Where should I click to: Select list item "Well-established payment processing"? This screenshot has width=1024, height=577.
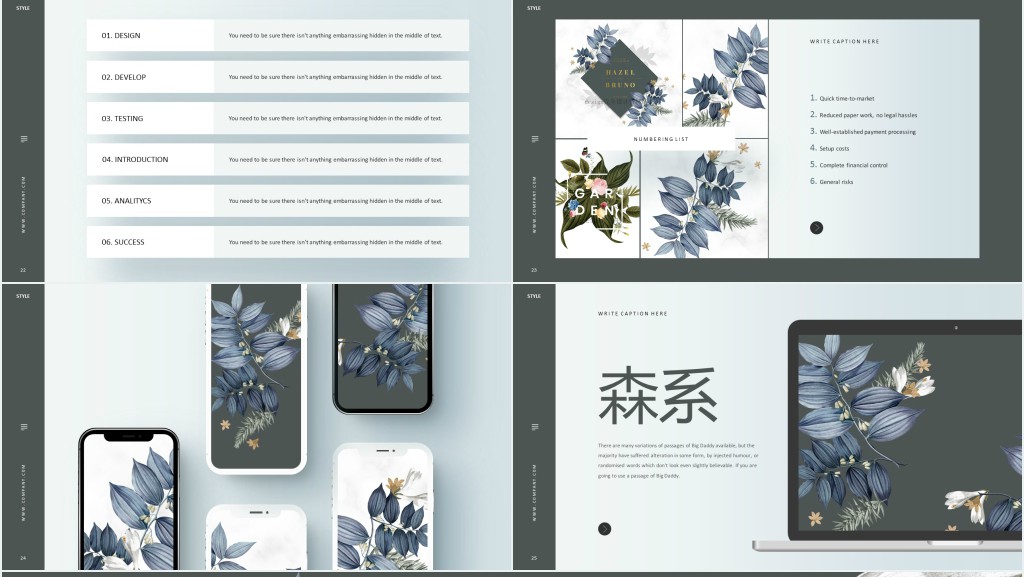pos(863,131)
